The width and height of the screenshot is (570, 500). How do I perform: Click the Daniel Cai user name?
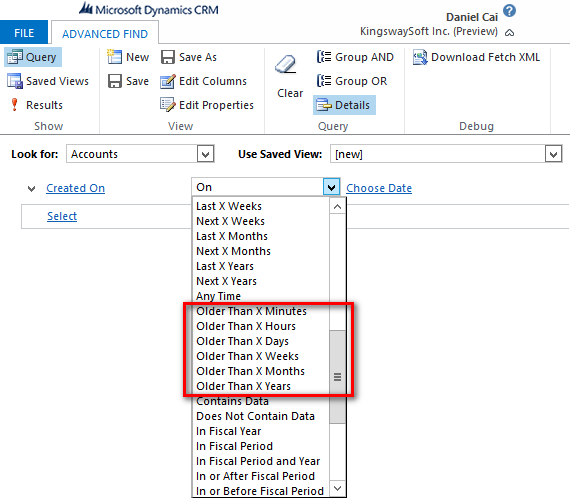coord(471,17)
